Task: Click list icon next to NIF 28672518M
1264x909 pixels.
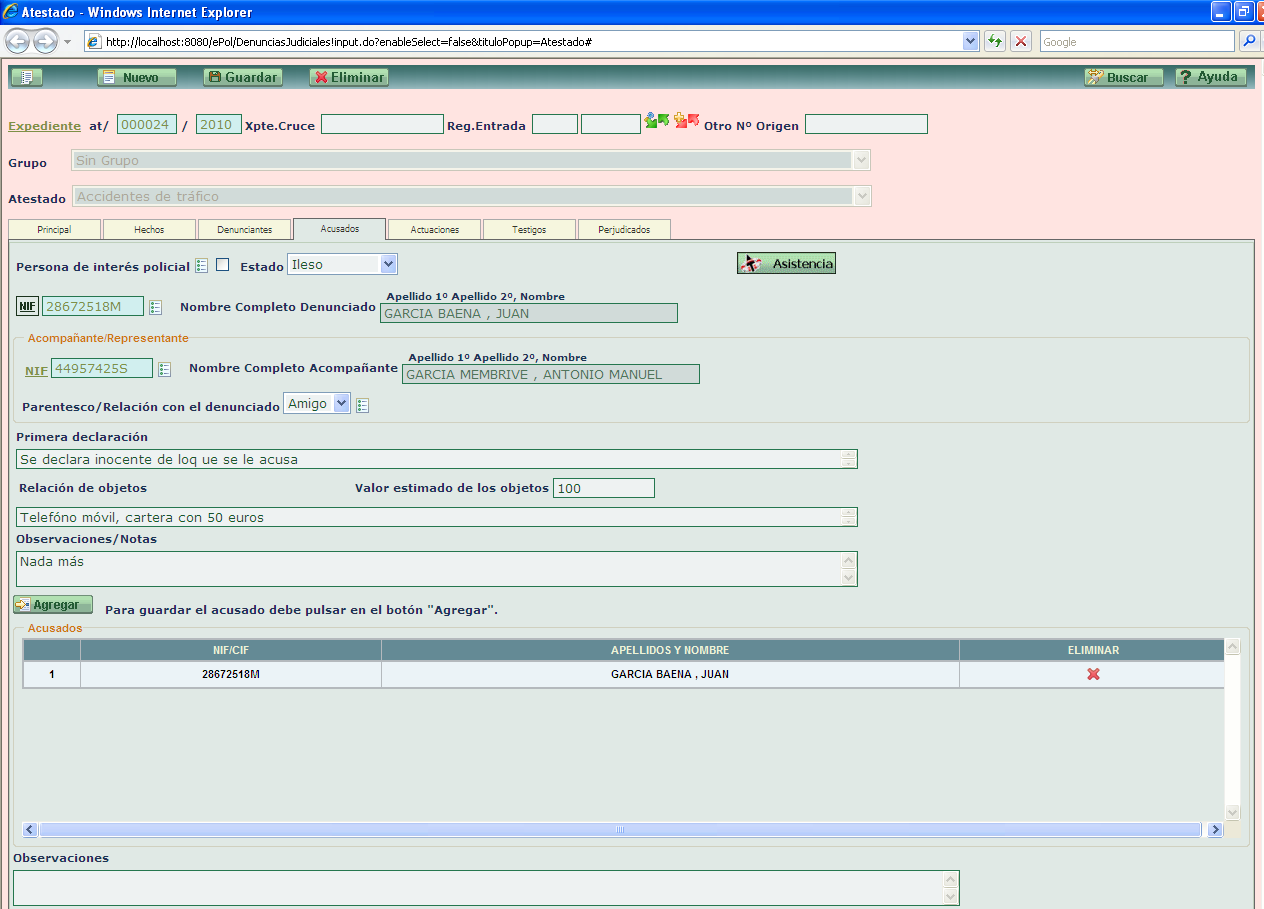Action: [156, 307]
